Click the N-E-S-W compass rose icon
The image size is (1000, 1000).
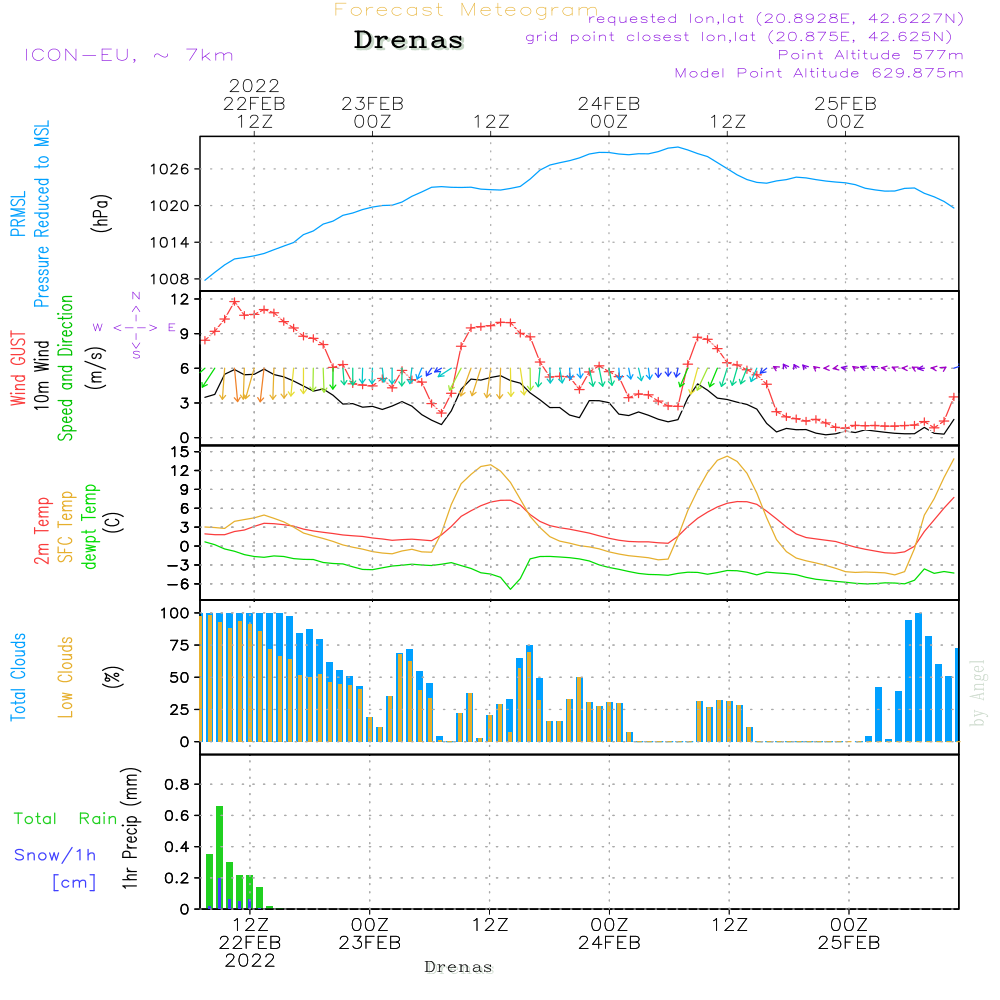135,327
